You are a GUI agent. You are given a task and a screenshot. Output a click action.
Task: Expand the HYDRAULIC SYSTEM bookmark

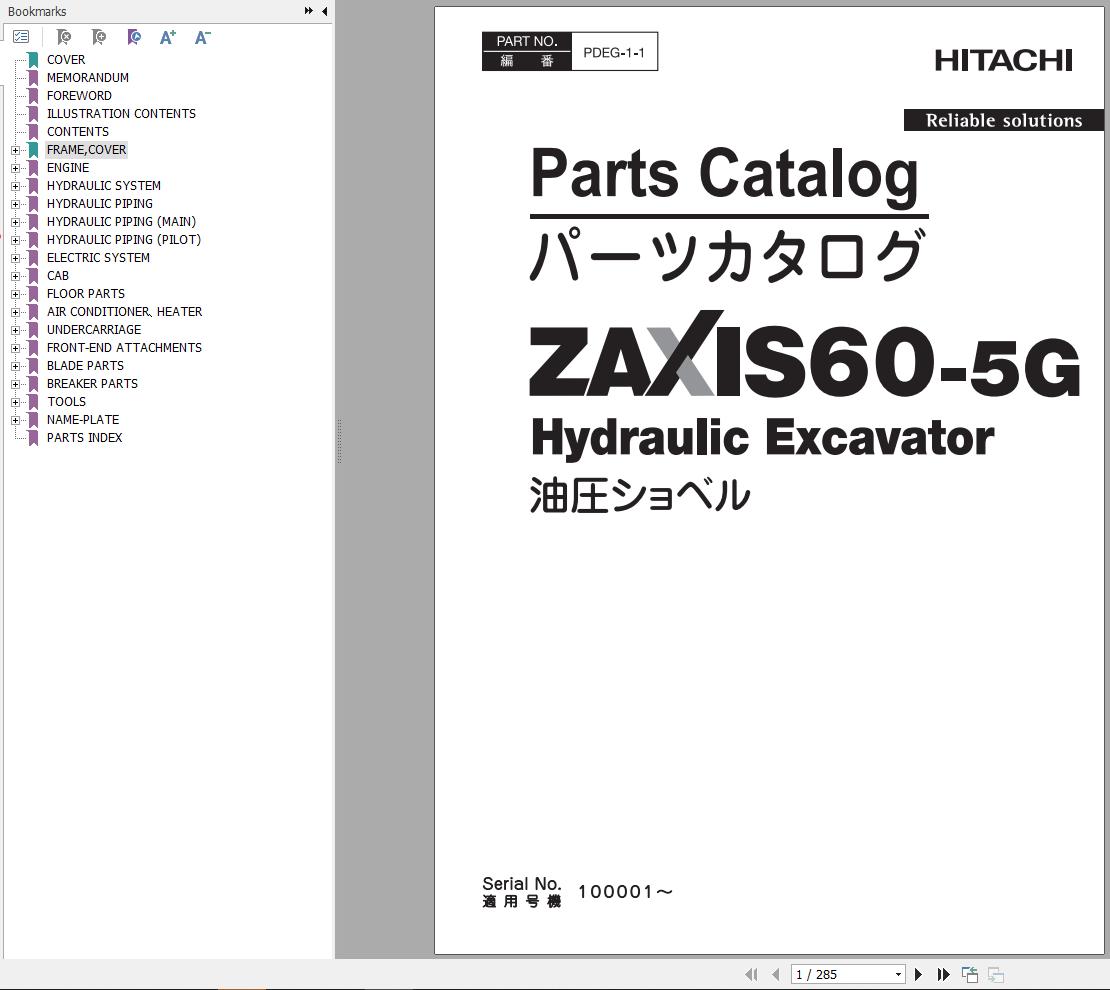pyautogui.click(x=16, y=186)
